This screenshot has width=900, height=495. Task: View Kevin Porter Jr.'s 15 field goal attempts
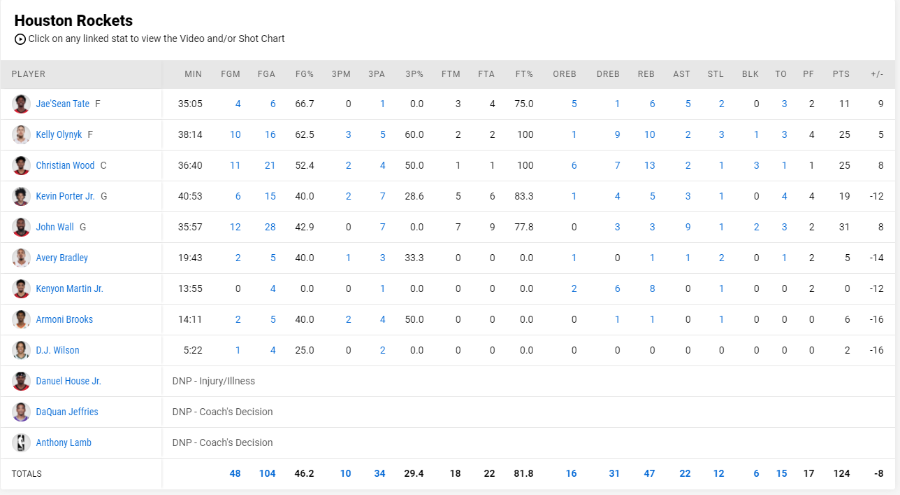(x=270, y=196)
